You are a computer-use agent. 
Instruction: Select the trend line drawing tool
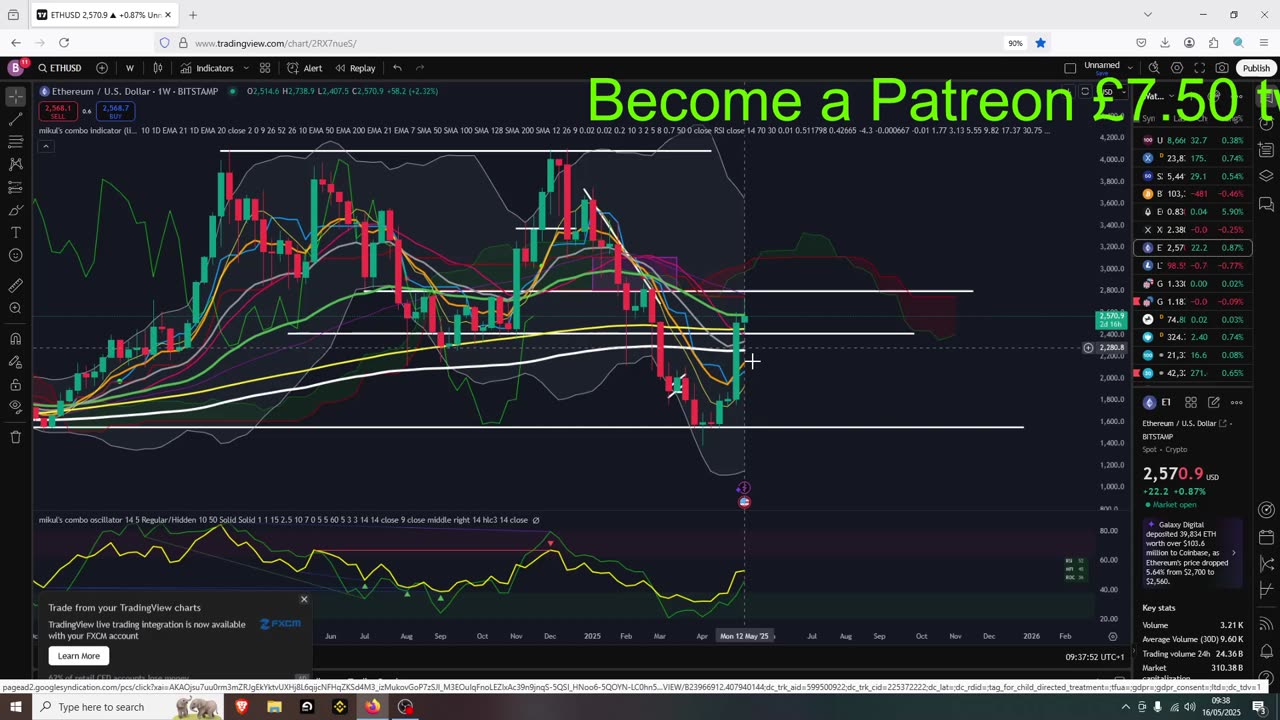[15, 120]
